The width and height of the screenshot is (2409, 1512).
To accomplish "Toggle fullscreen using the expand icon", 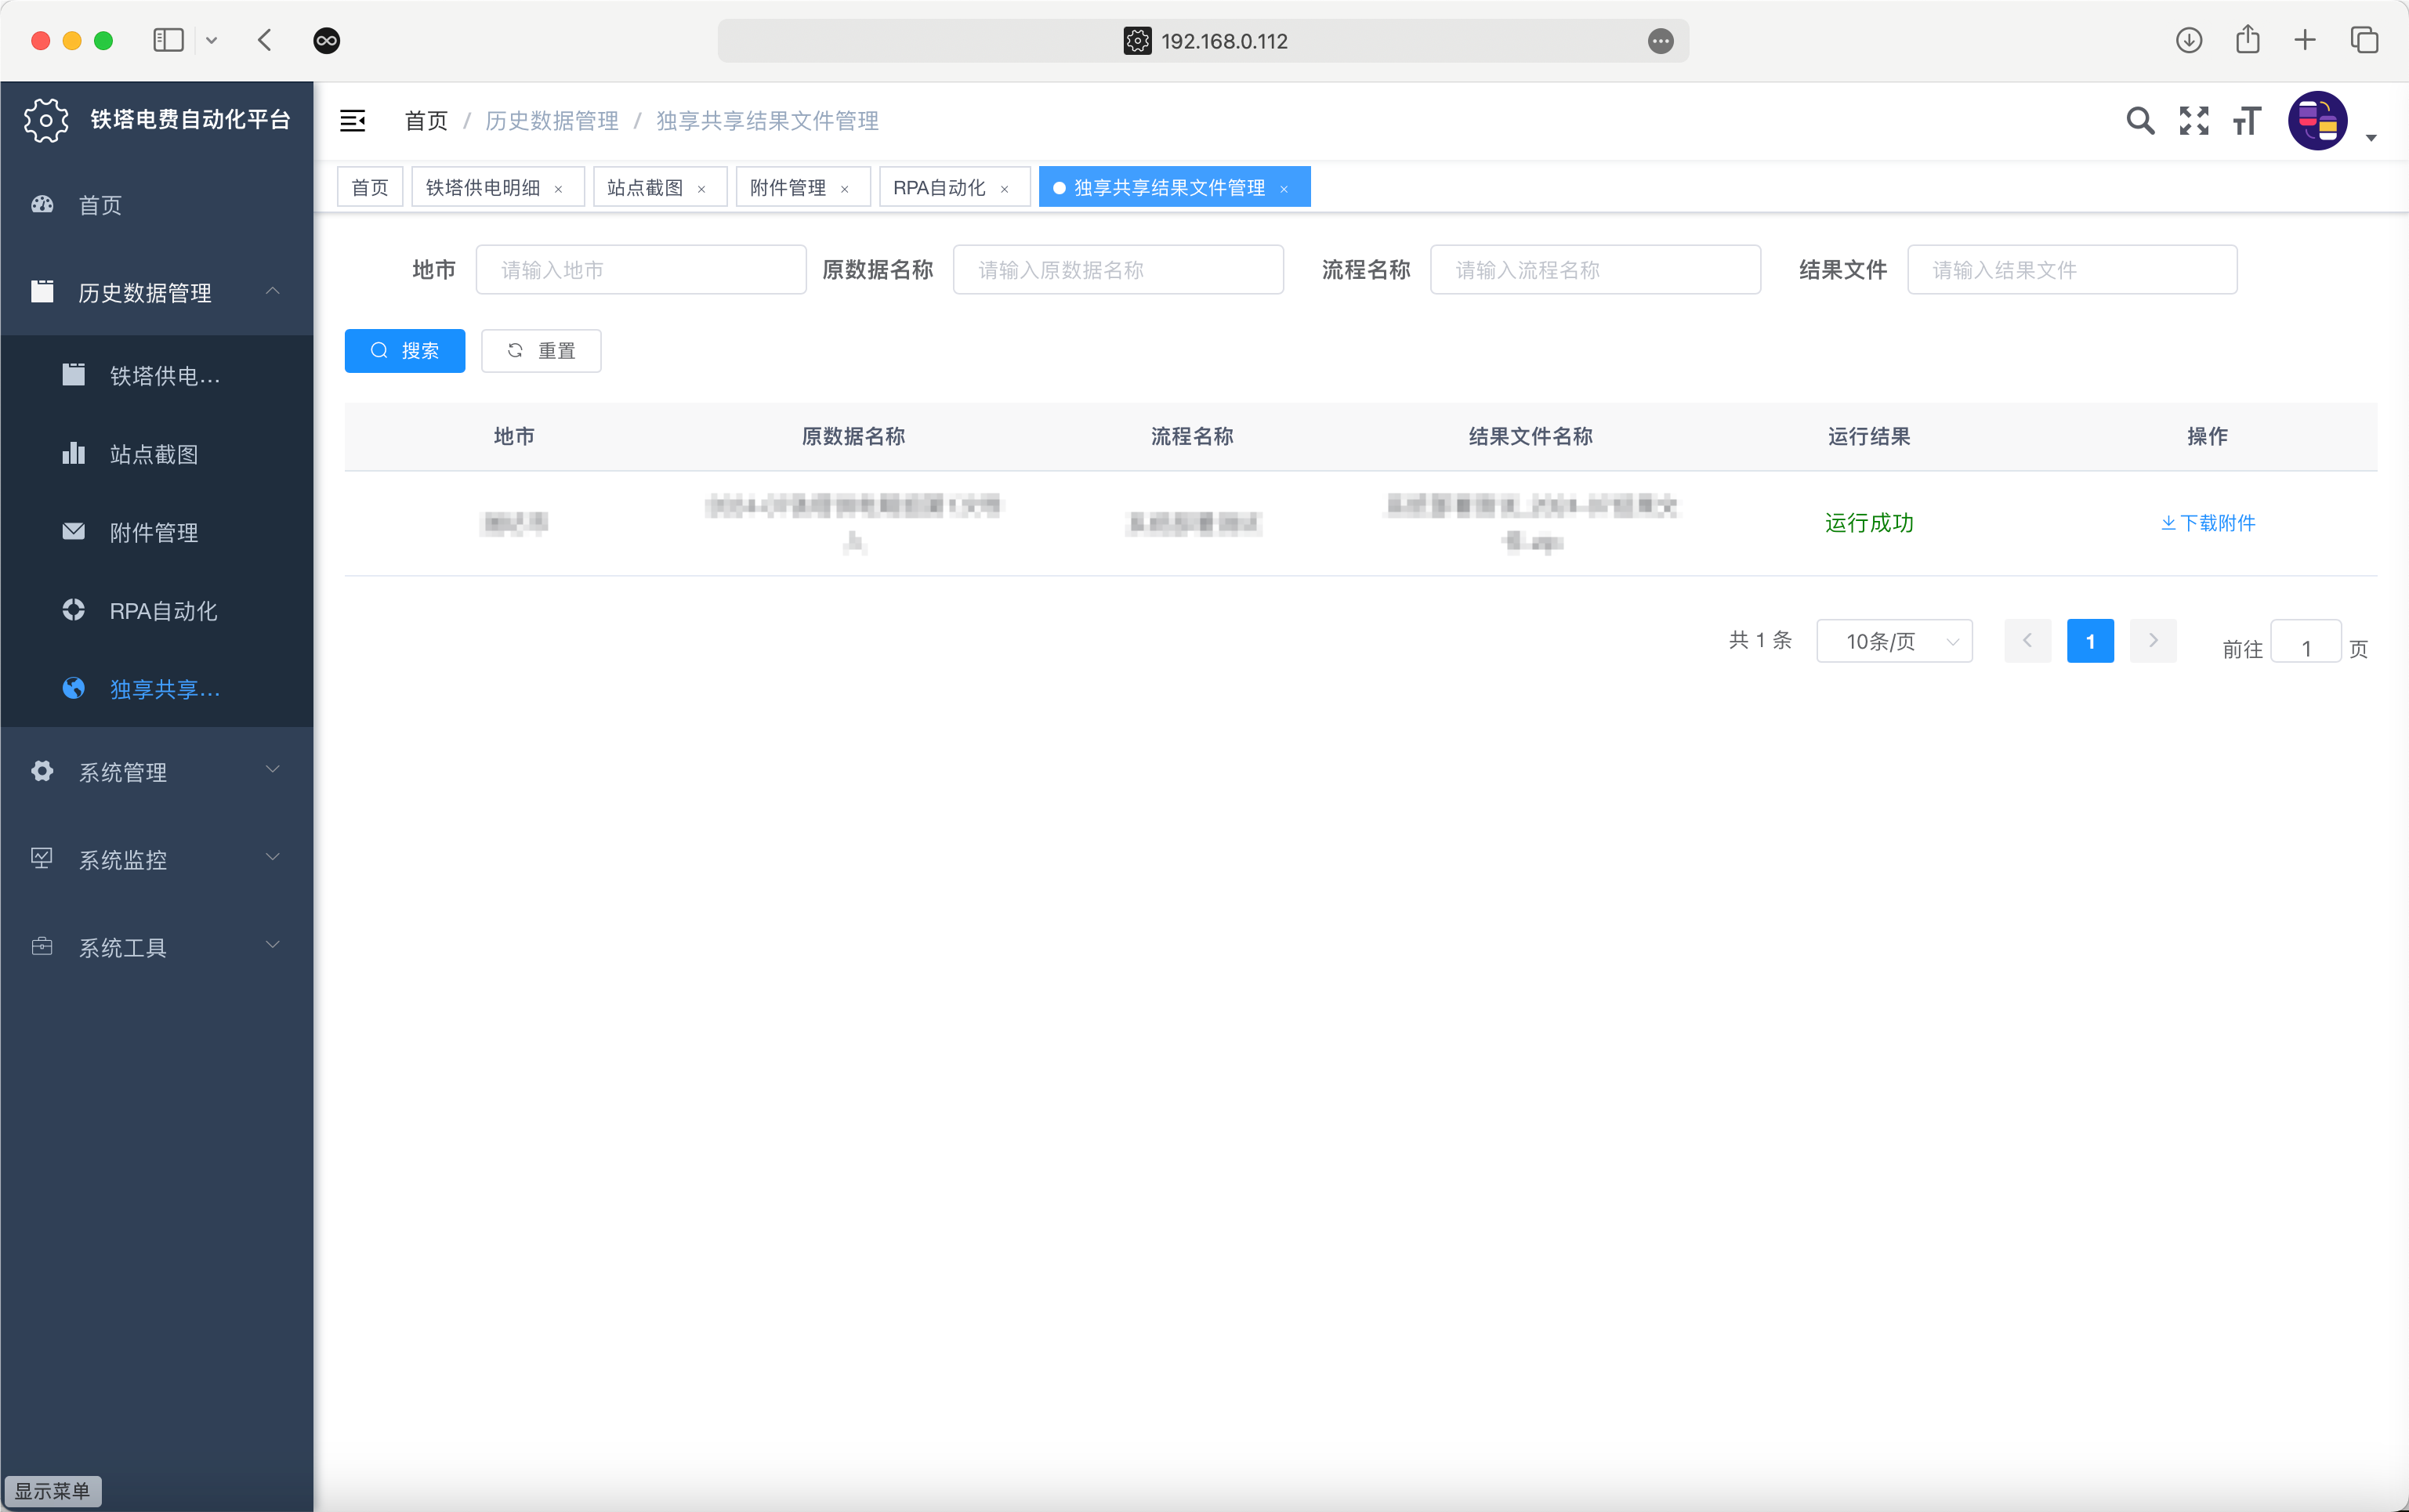I will (x=2193, y=121).
